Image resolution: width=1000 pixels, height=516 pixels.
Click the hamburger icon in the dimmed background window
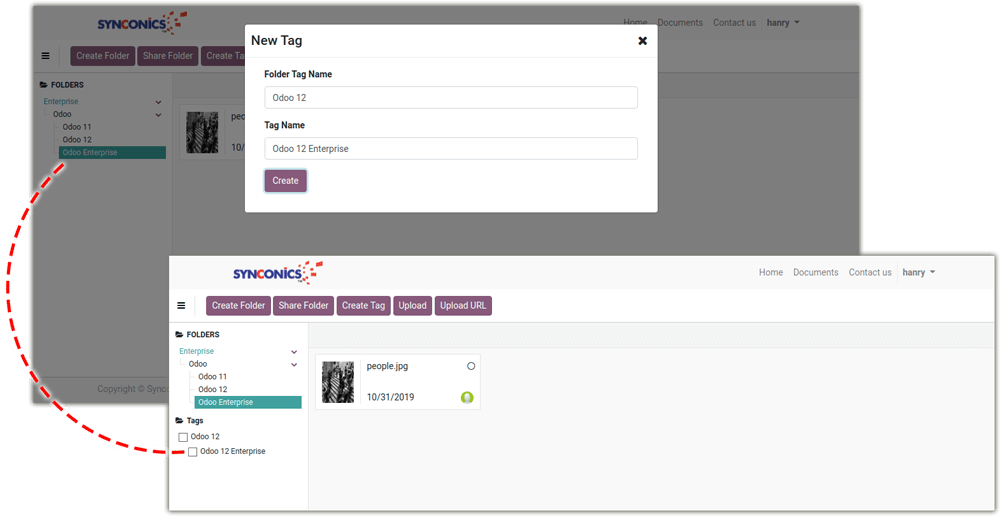(x=45, y=56)
